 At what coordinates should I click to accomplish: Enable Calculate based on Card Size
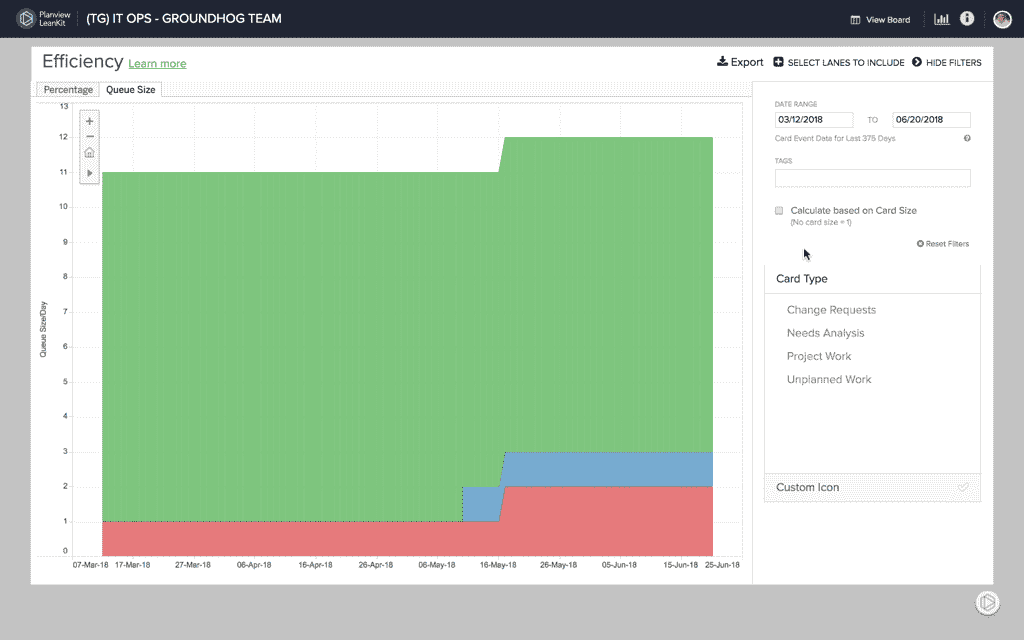point(779,210)
